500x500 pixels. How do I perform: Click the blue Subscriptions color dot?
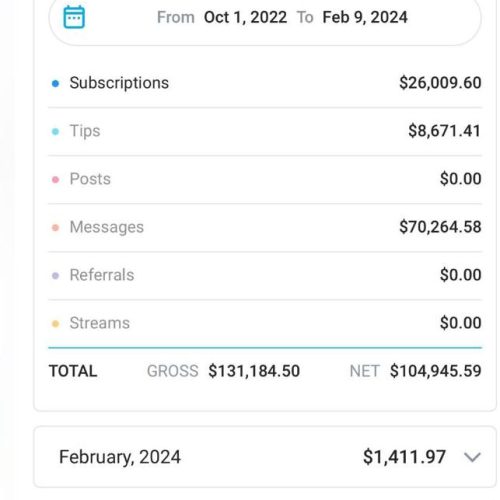pos(56,83)
